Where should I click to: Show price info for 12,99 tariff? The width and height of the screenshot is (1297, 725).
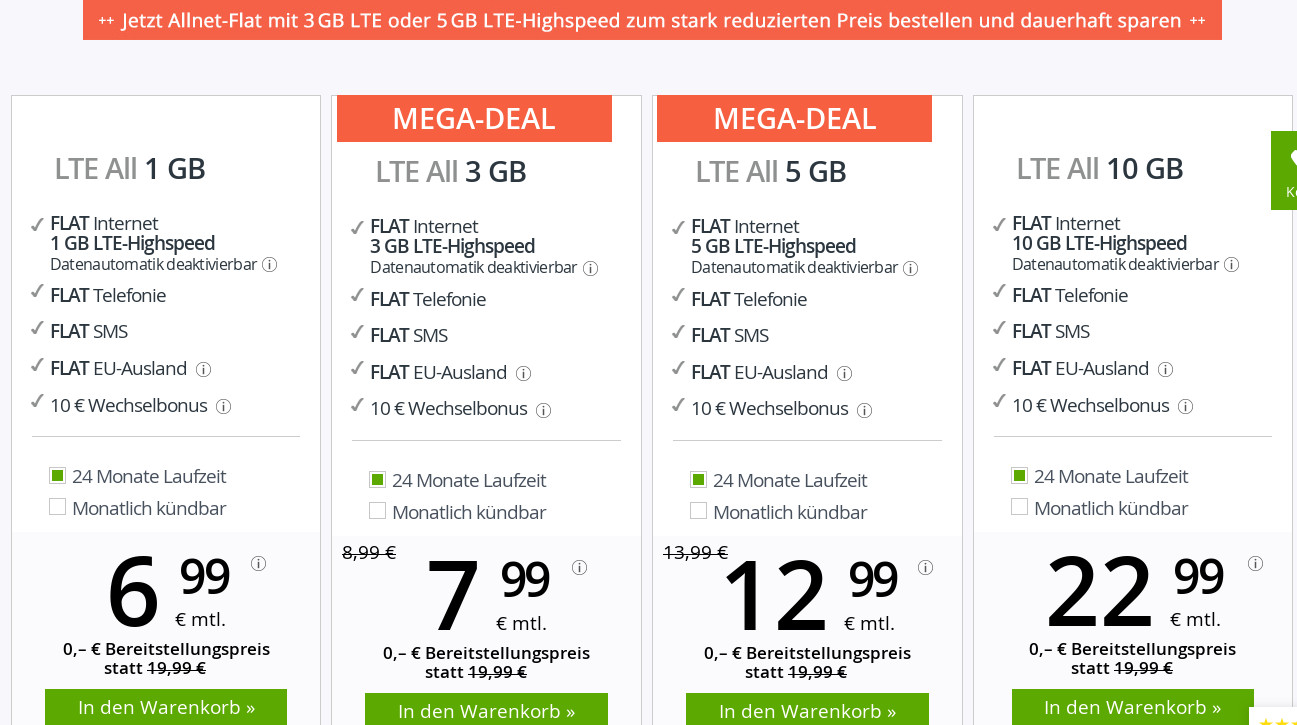click(x=925, y=567)
